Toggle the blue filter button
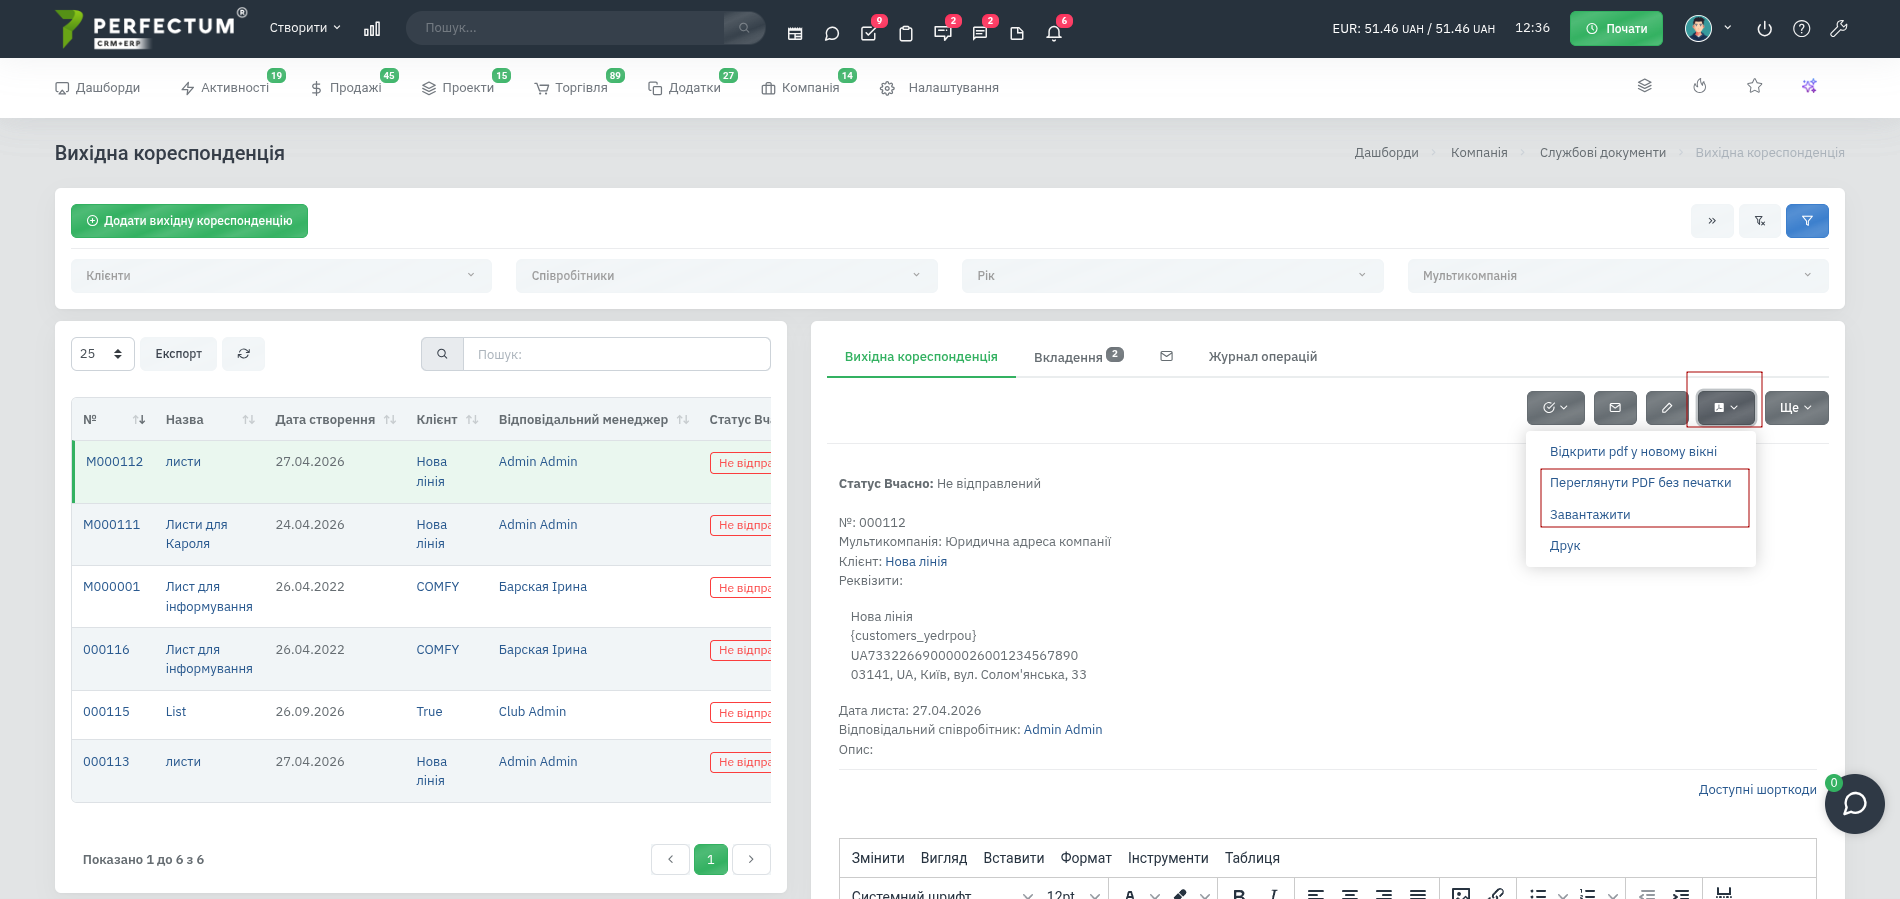The height and width of the screenshot is (899, 1900). [1807, 221]
